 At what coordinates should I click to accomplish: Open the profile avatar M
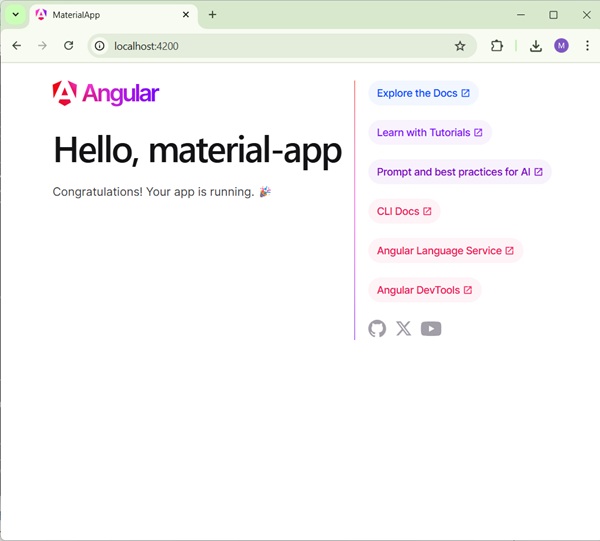[x=561, y=46]
